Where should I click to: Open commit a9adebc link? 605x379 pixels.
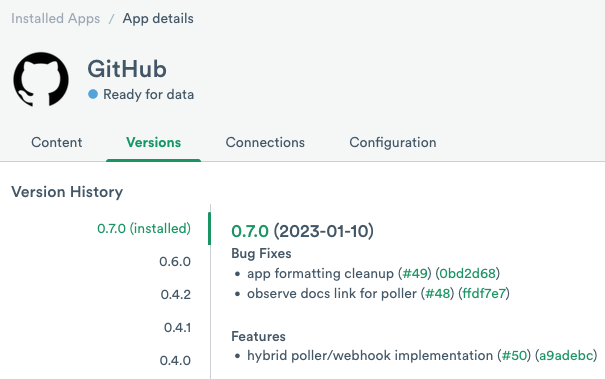click(x=566, y=355)
